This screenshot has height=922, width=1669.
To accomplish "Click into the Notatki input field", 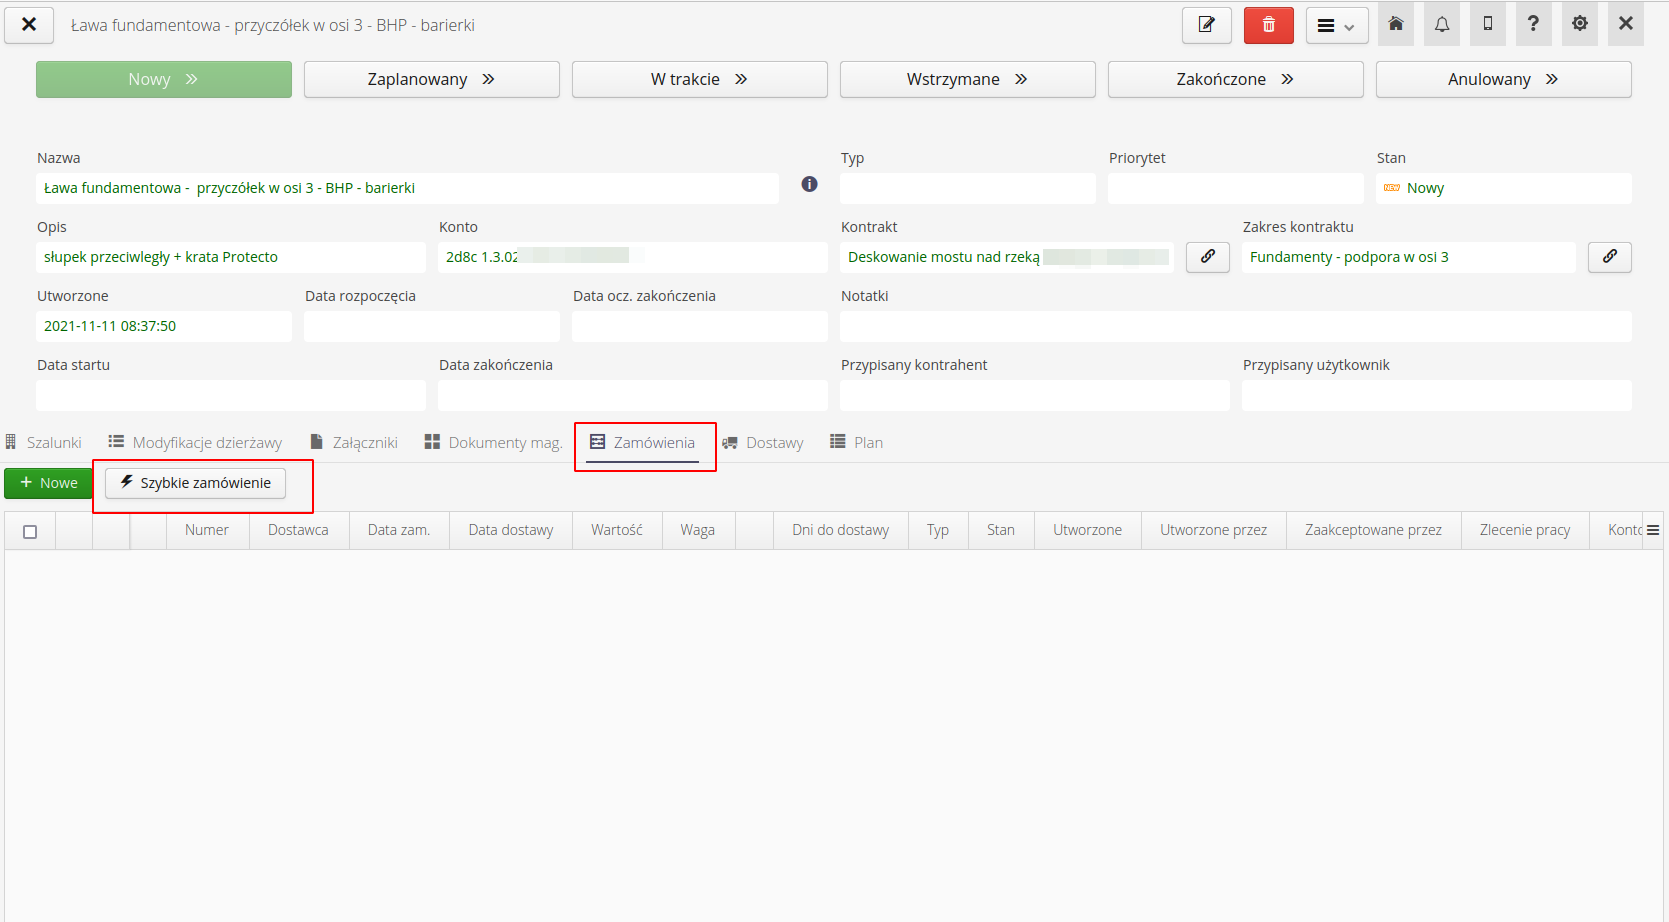I will click(x=1235, y=326).
